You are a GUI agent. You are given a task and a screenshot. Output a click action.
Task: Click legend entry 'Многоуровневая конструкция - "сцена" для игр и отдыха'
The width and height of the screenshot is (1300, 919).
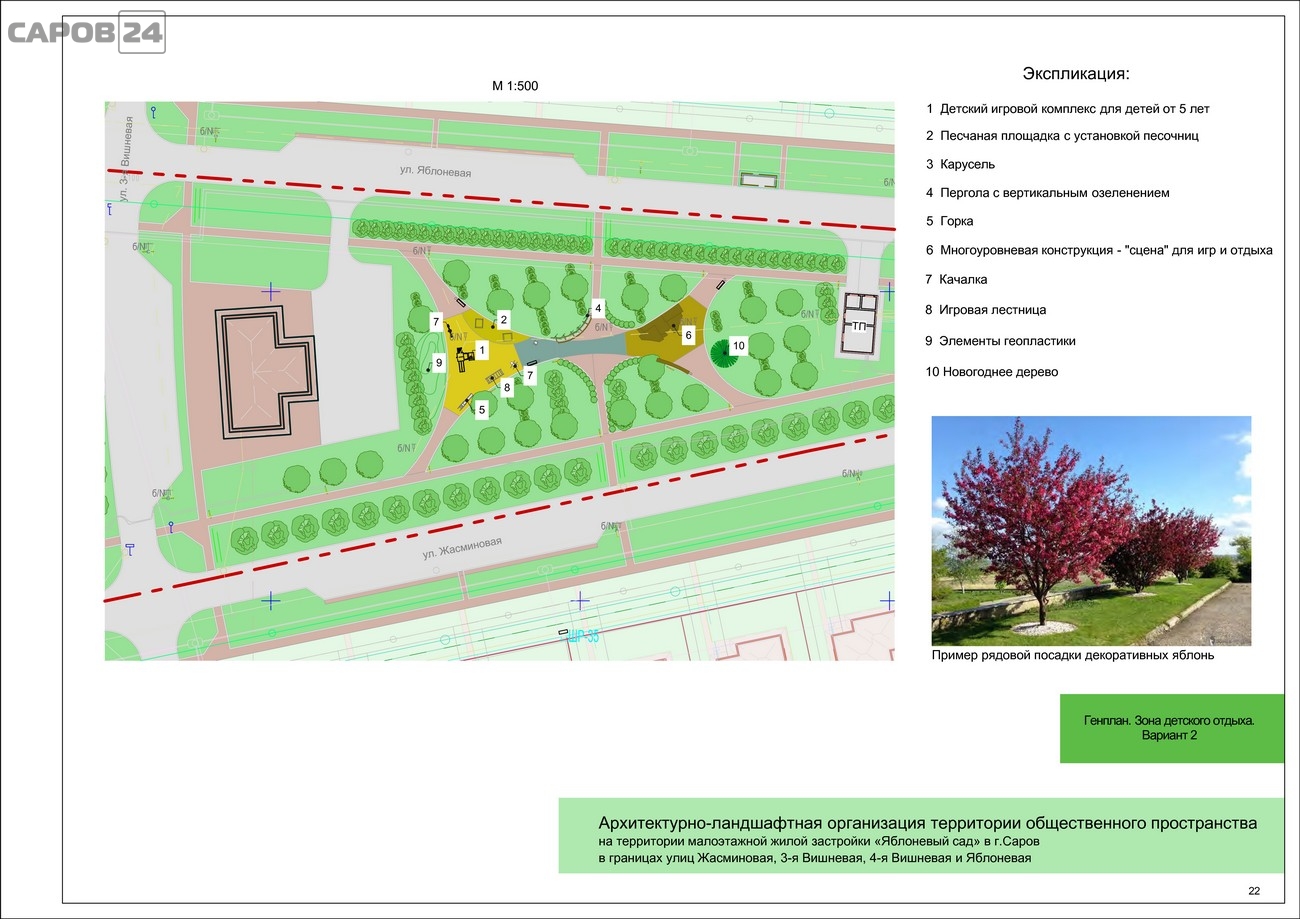tap(1099, 250)
